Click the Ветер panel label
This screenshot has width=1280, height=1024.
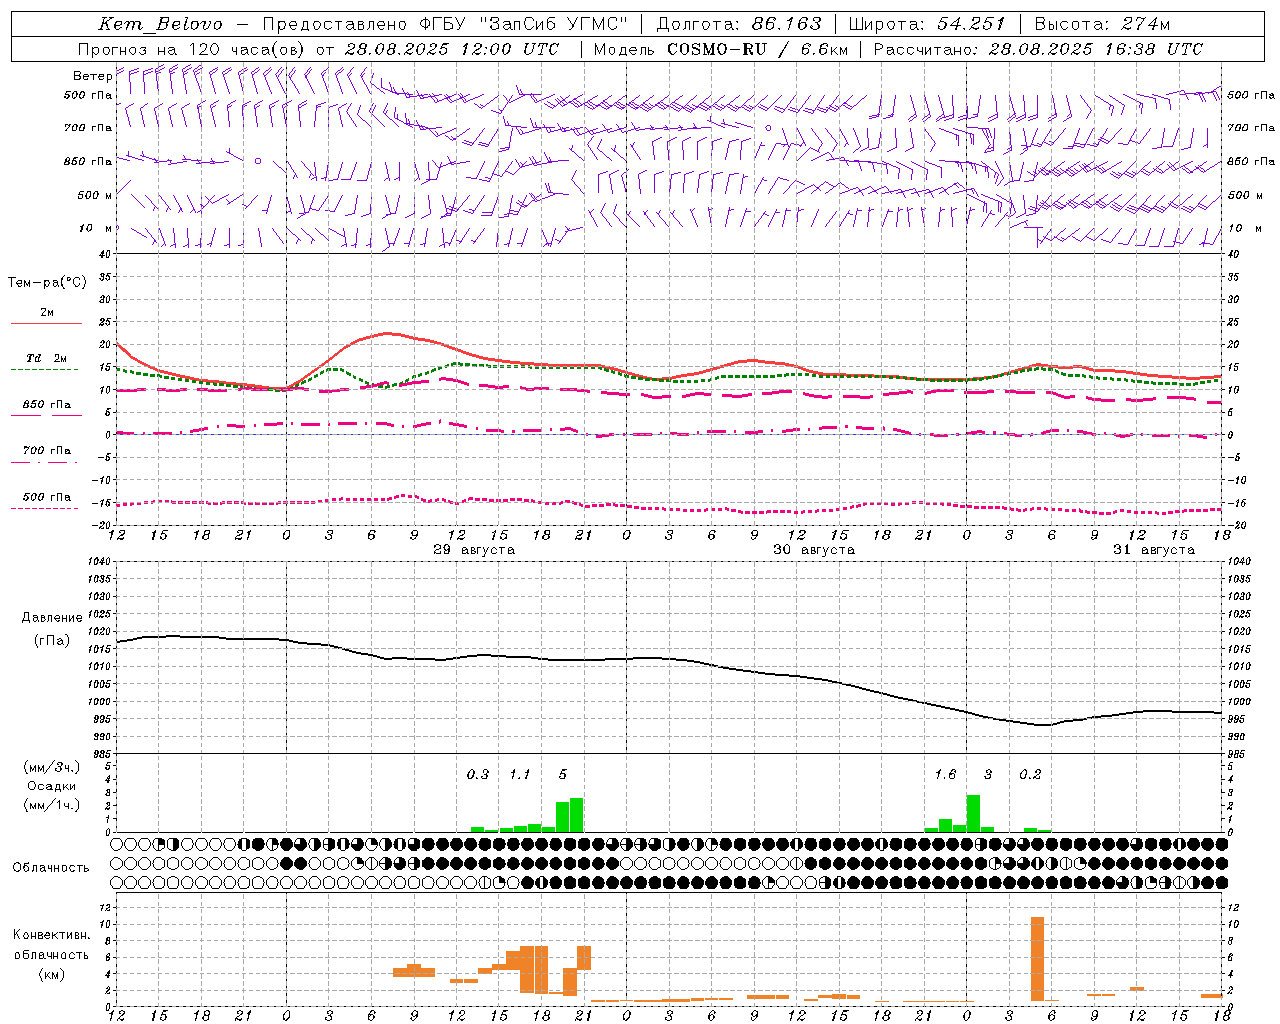[x=92, y=76]
